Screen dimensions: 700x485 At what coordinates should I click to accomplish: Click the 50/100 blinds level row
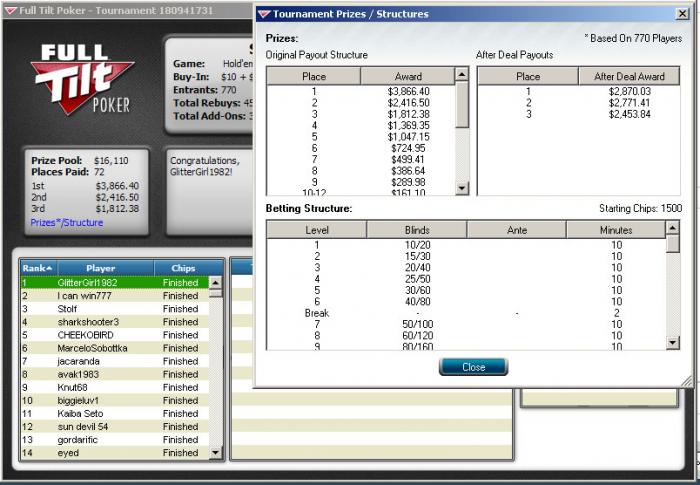(467, 324)
